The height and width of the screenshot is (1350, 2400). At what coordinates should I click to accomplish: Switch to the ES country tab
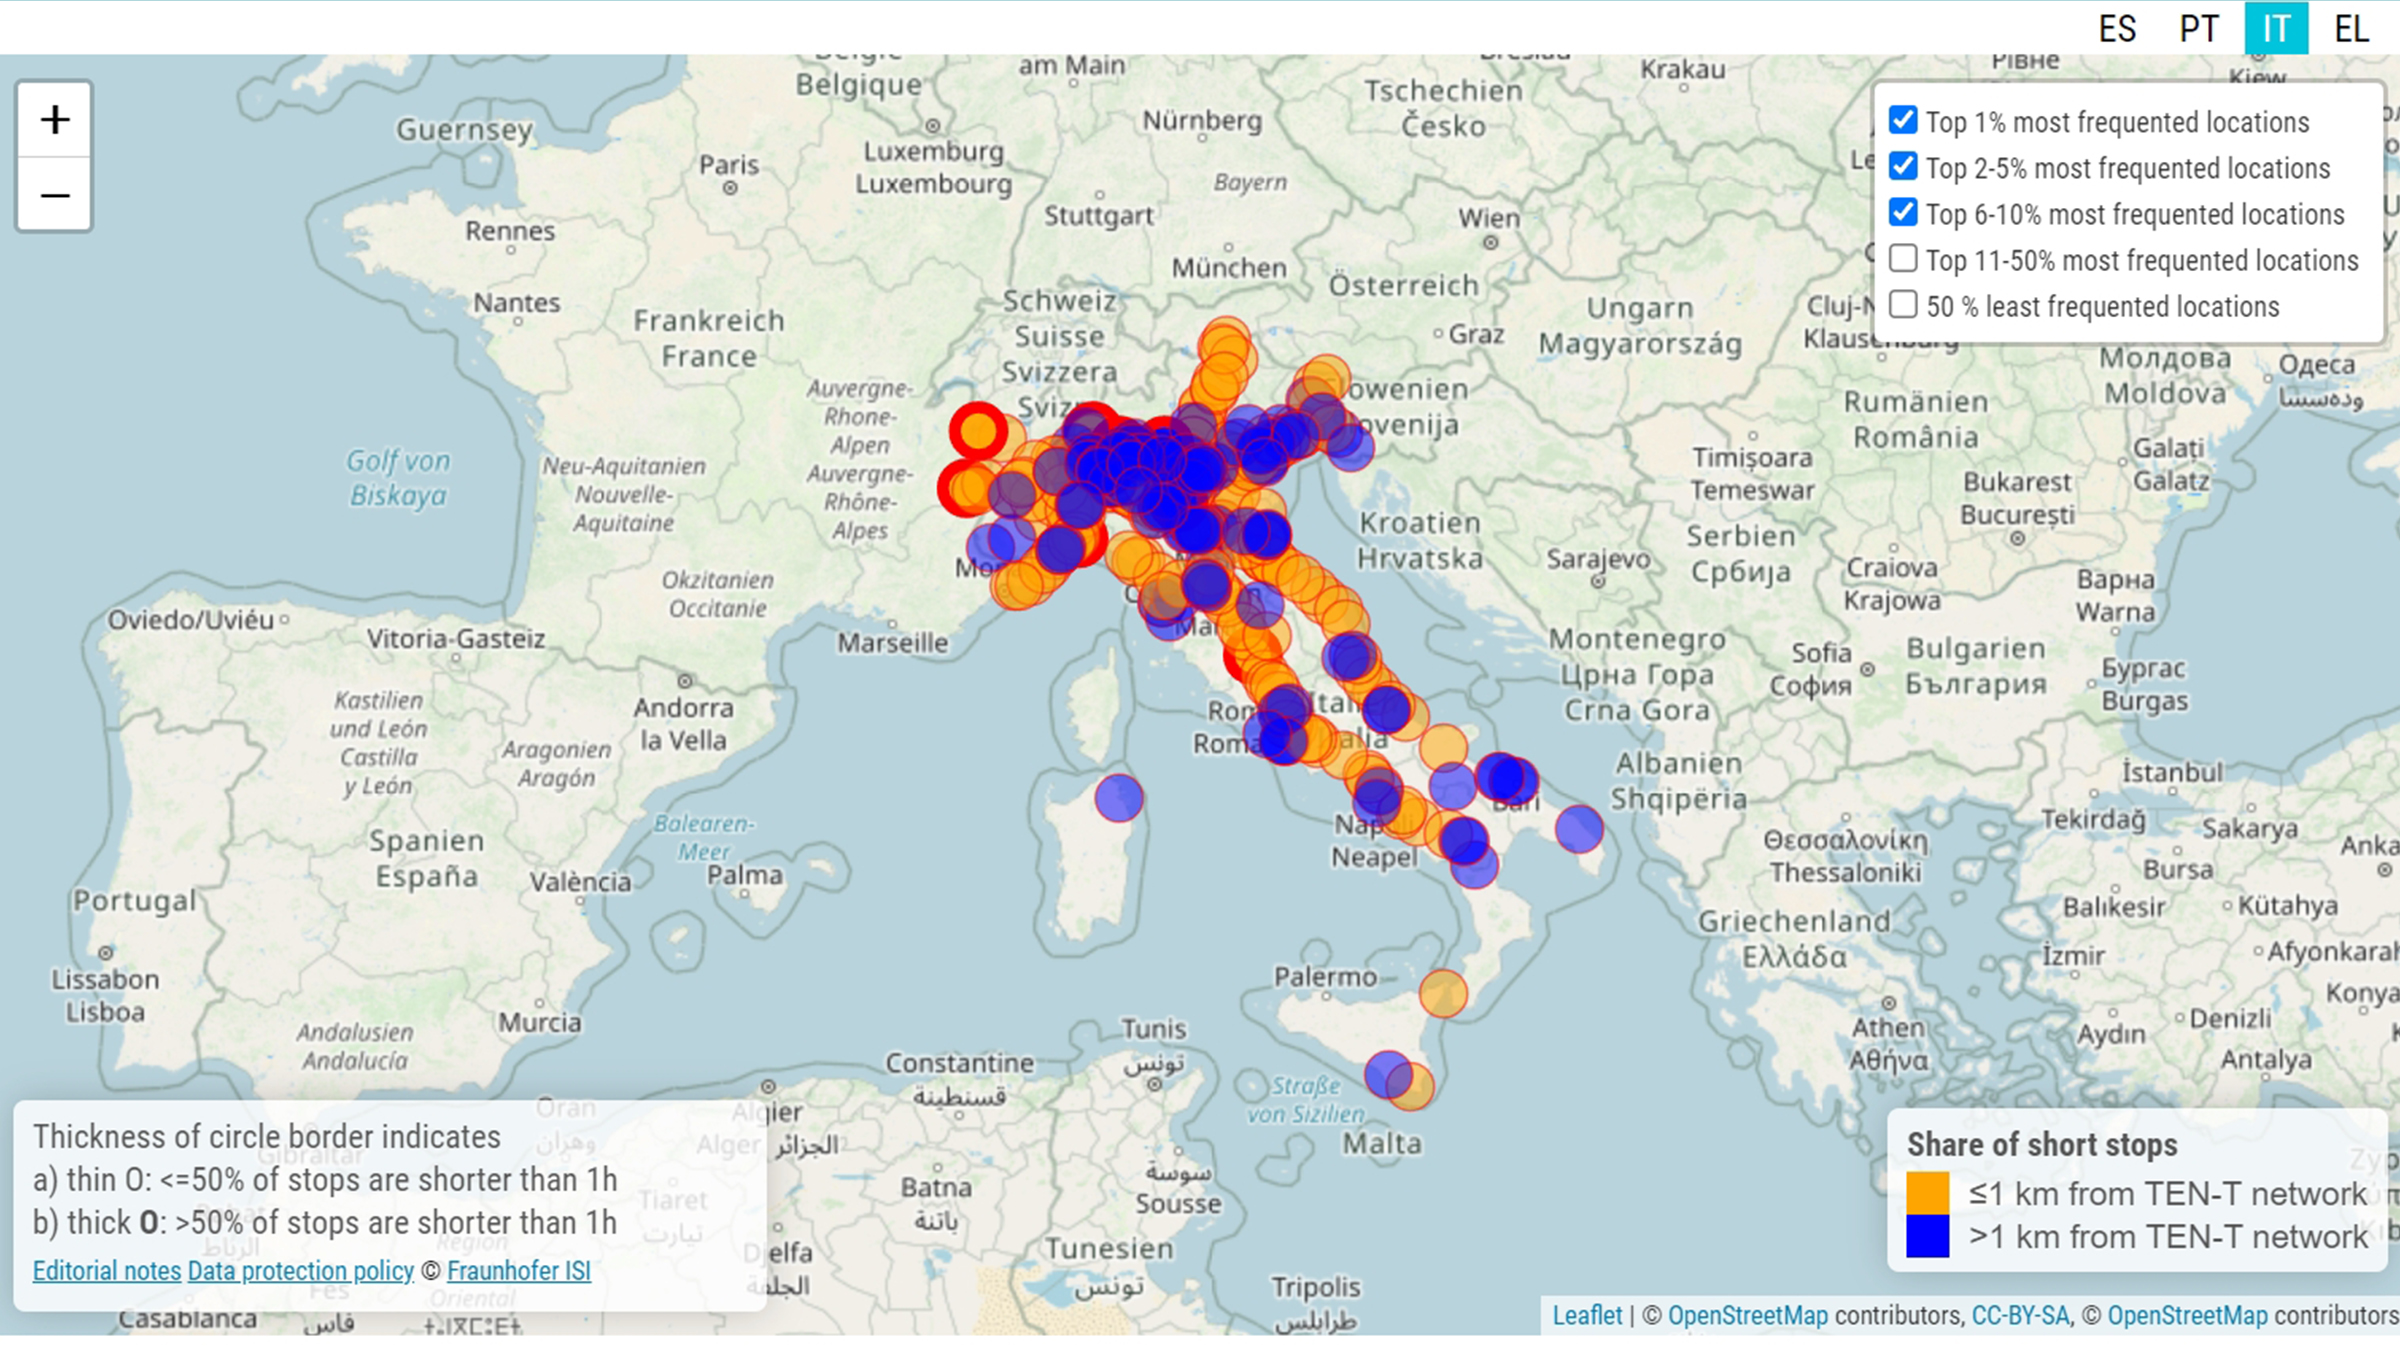click(2117, 28)
